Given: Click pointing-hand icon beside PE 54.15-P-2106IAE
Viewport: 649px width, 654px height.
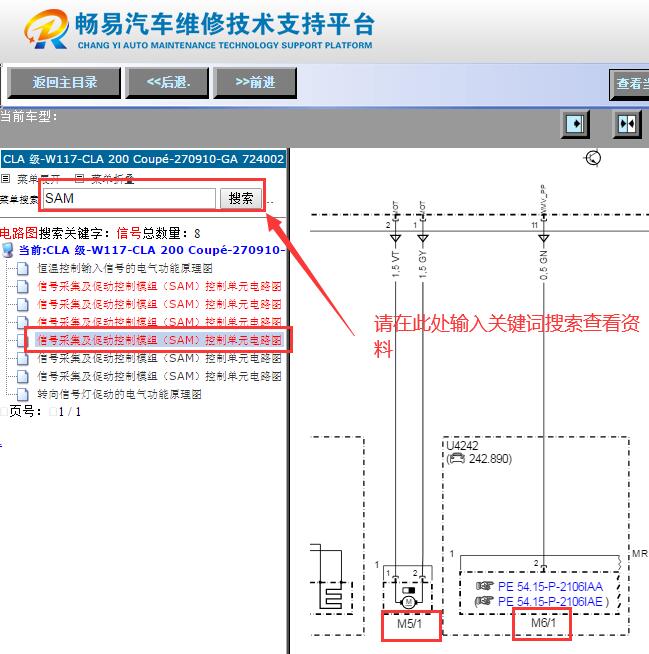Looking at the screenshot, I should tap(485, 601).
